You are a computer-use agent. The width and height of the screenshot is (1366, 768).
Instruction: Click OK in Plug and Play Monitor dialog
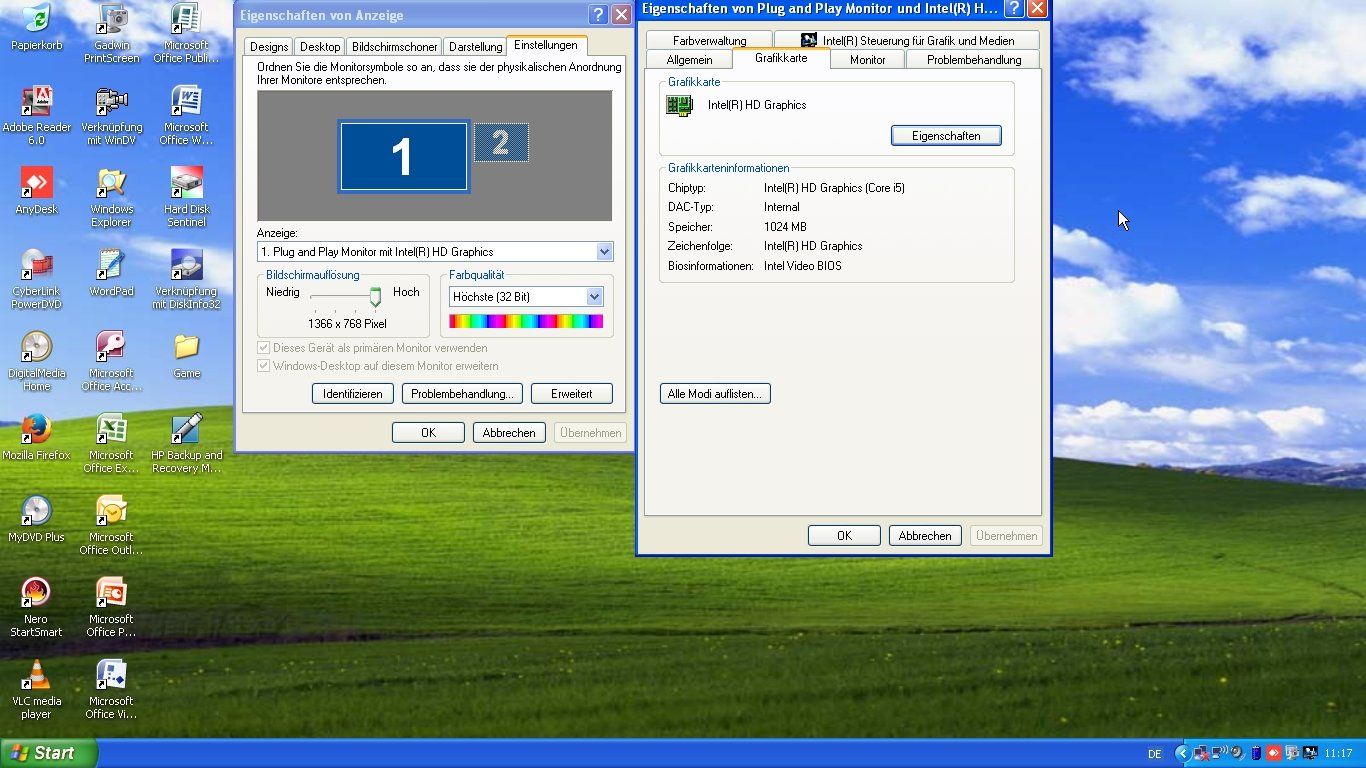(x=844, y=536)
